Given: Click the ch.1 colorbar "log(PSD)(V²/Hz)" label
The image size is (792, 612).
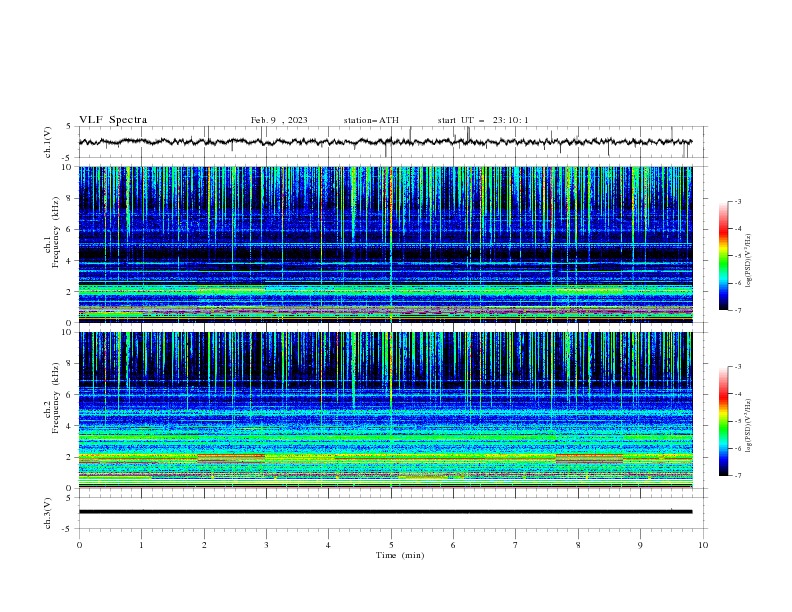Looking at the screenshot, I should [749, 261].
